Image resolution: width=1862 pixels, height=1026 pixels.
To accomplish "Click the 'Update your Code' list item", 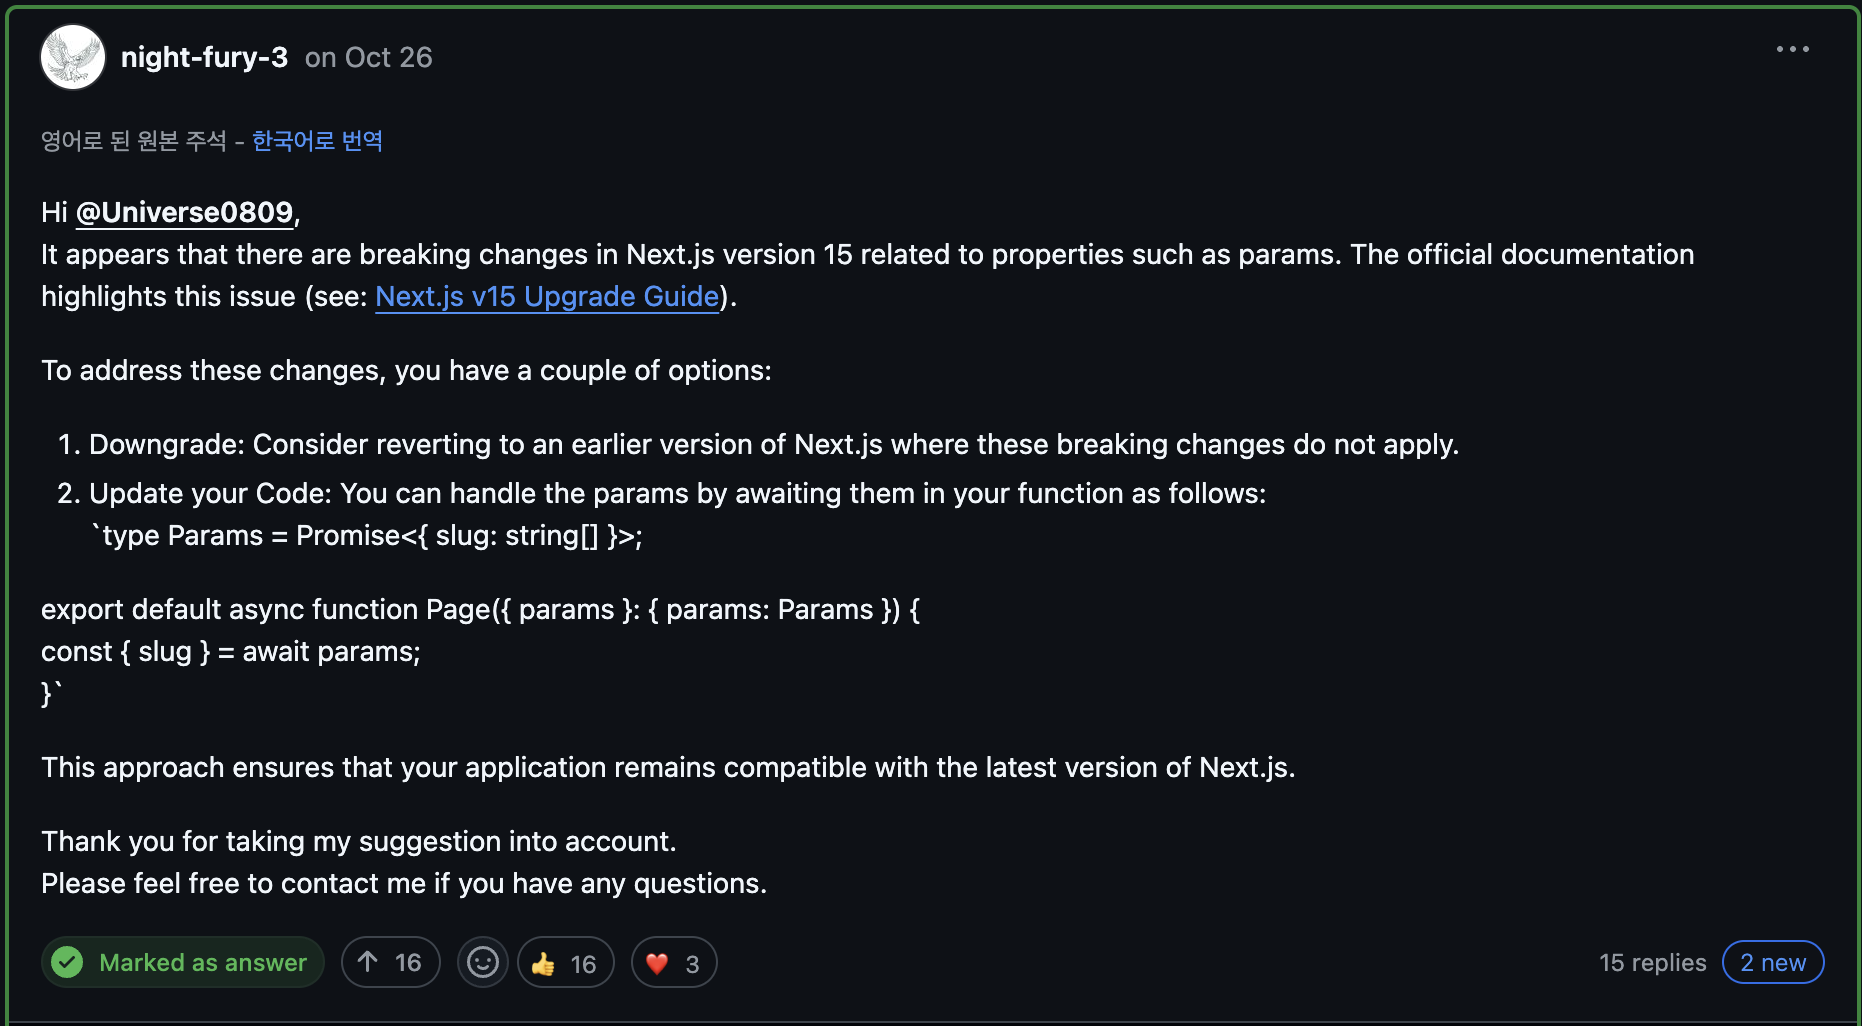I will click(x=677, y=493).
